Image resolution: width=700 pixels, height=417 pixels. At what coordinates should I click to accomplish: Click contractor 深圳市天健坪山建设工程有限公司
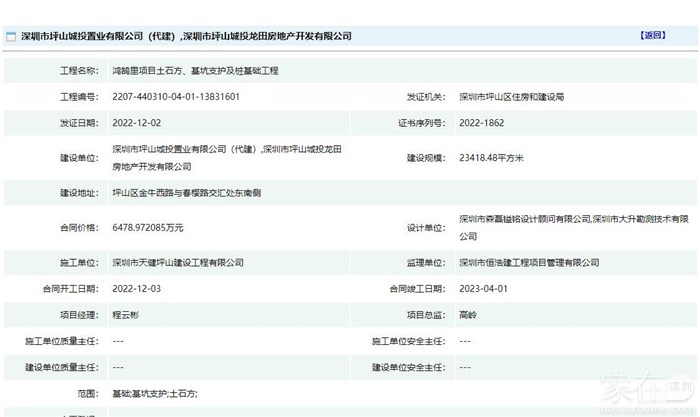pyautogui.click(x=178, y=262)
